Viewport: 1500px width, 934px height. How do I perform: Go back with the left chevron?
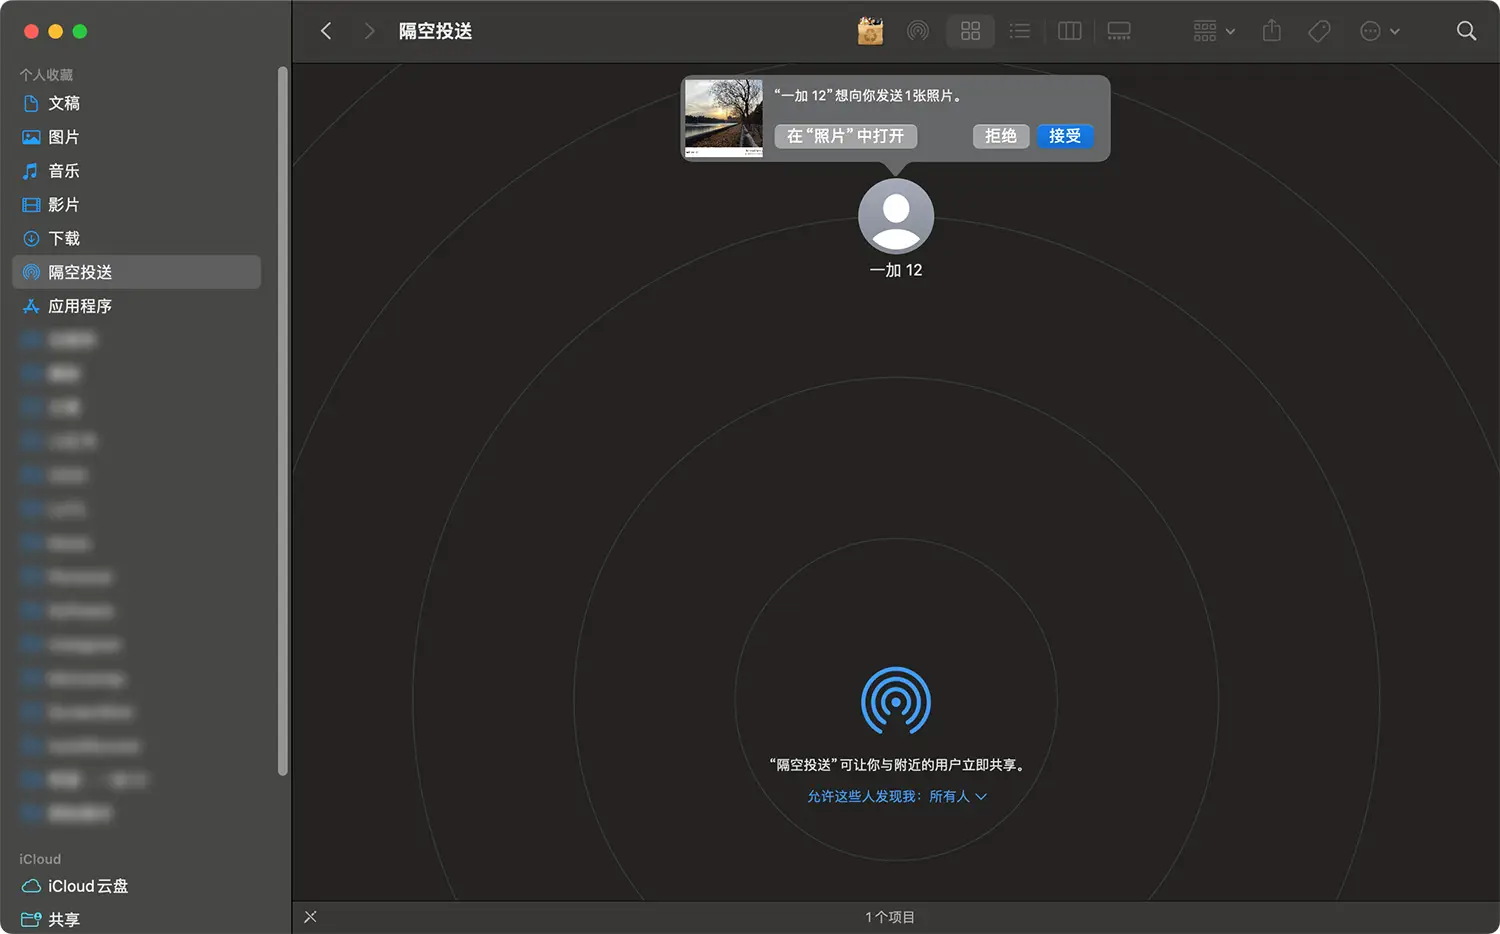[x=326, y=31]
